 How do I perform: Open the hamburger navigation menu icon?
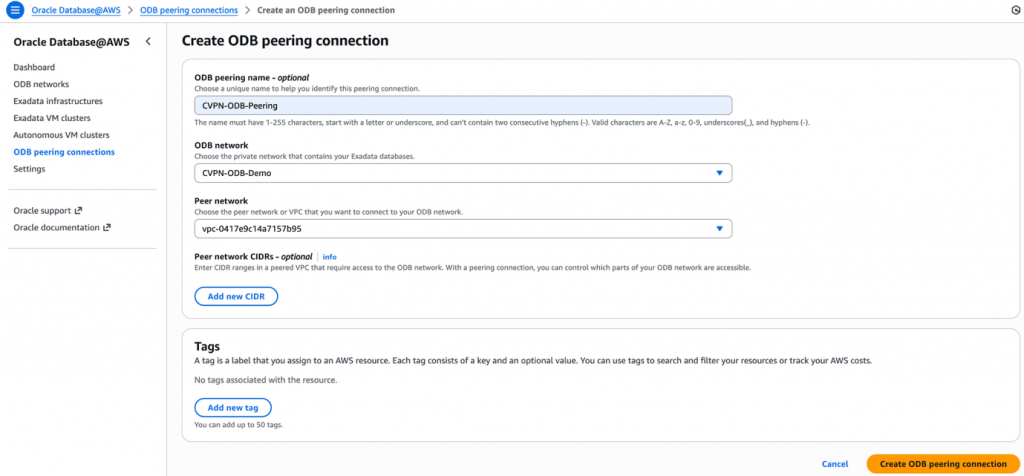pyautogui.click(x=15, y=10)
